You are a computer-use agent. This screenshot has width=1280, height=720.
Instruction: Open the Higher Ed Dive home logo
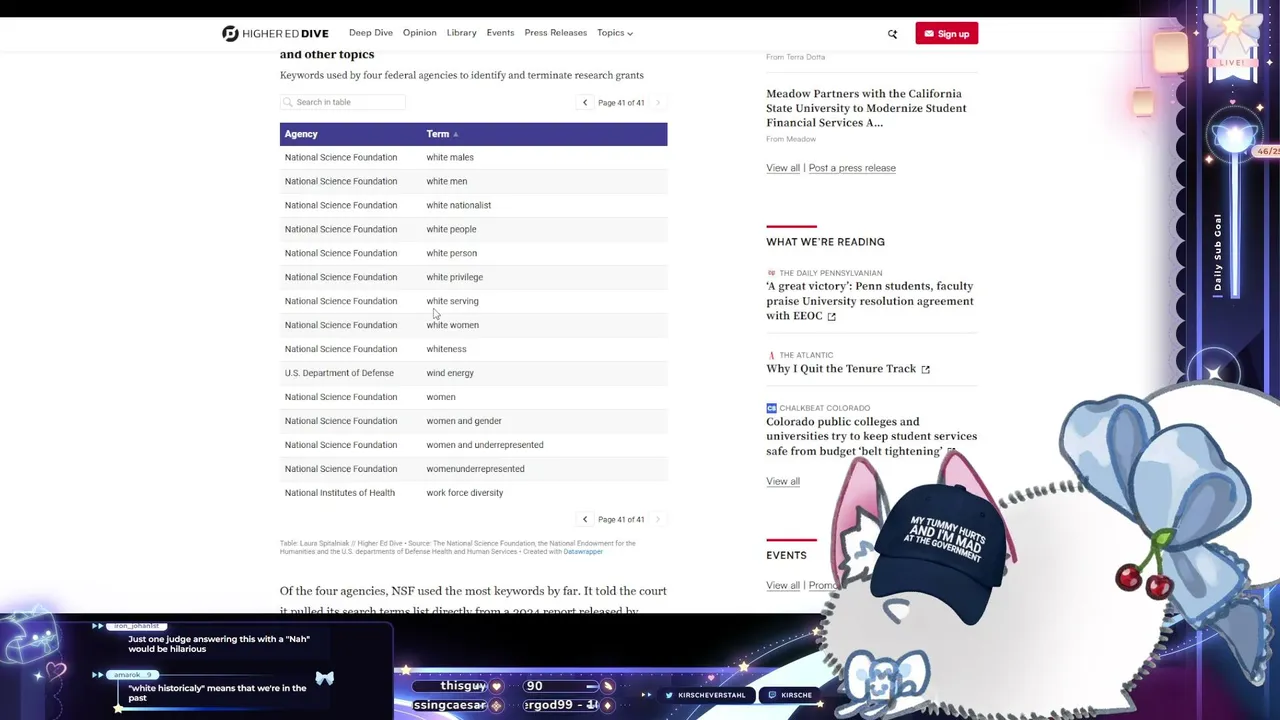[275, 33]
